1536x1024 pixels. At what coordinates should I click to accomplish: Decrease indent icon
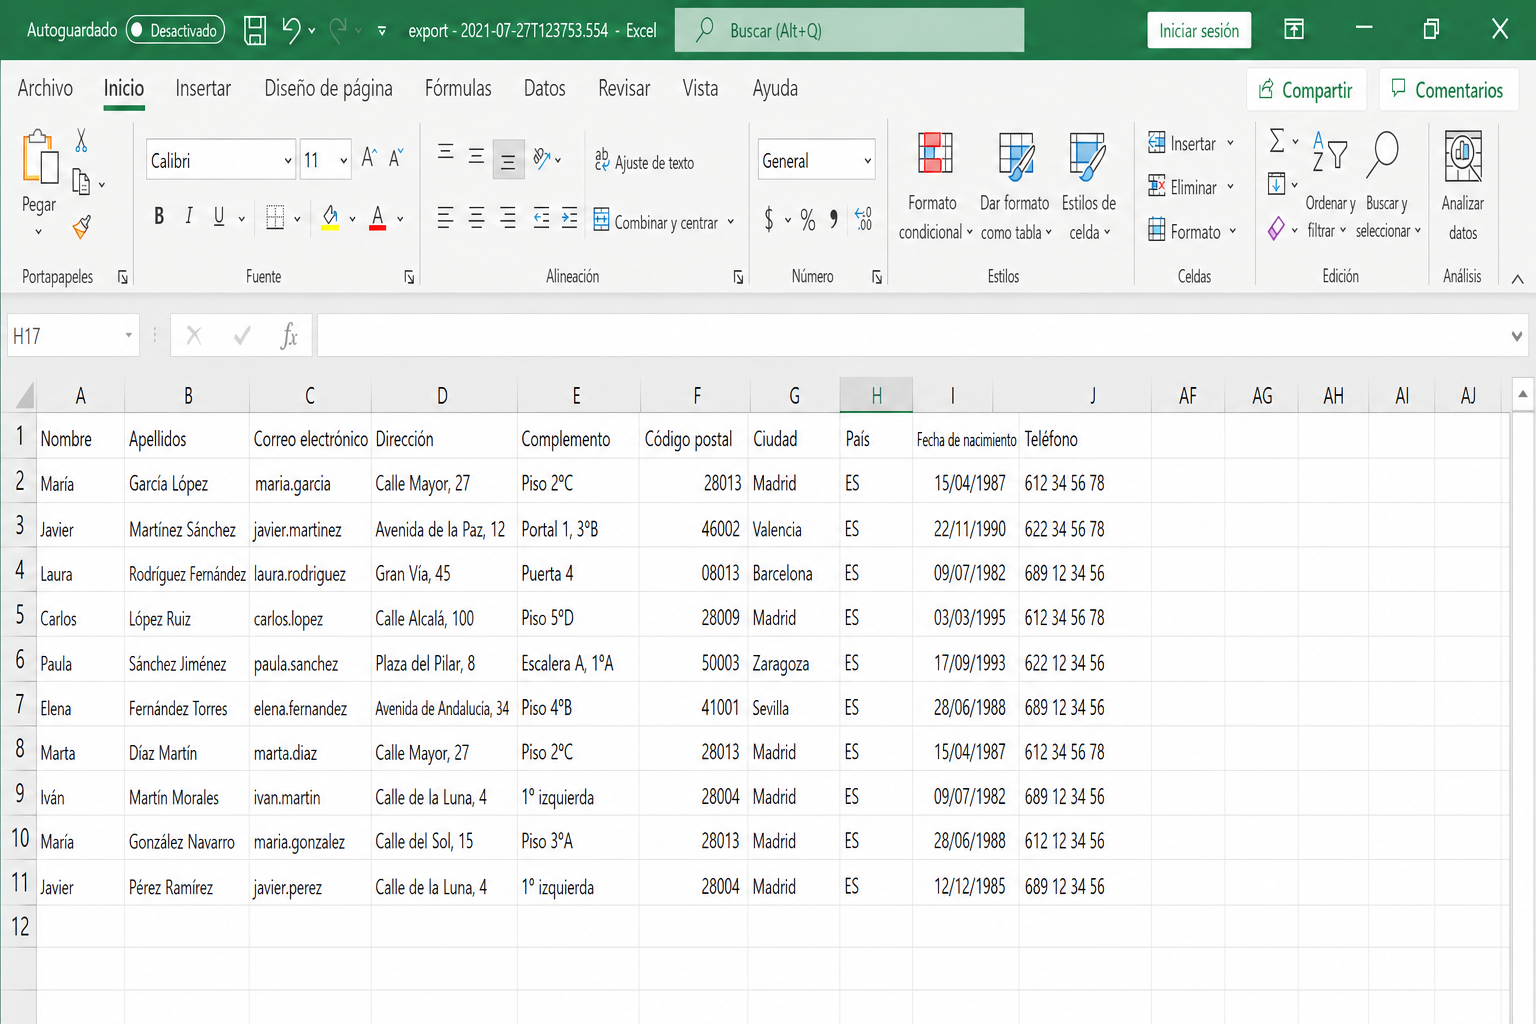click(541, 217)
